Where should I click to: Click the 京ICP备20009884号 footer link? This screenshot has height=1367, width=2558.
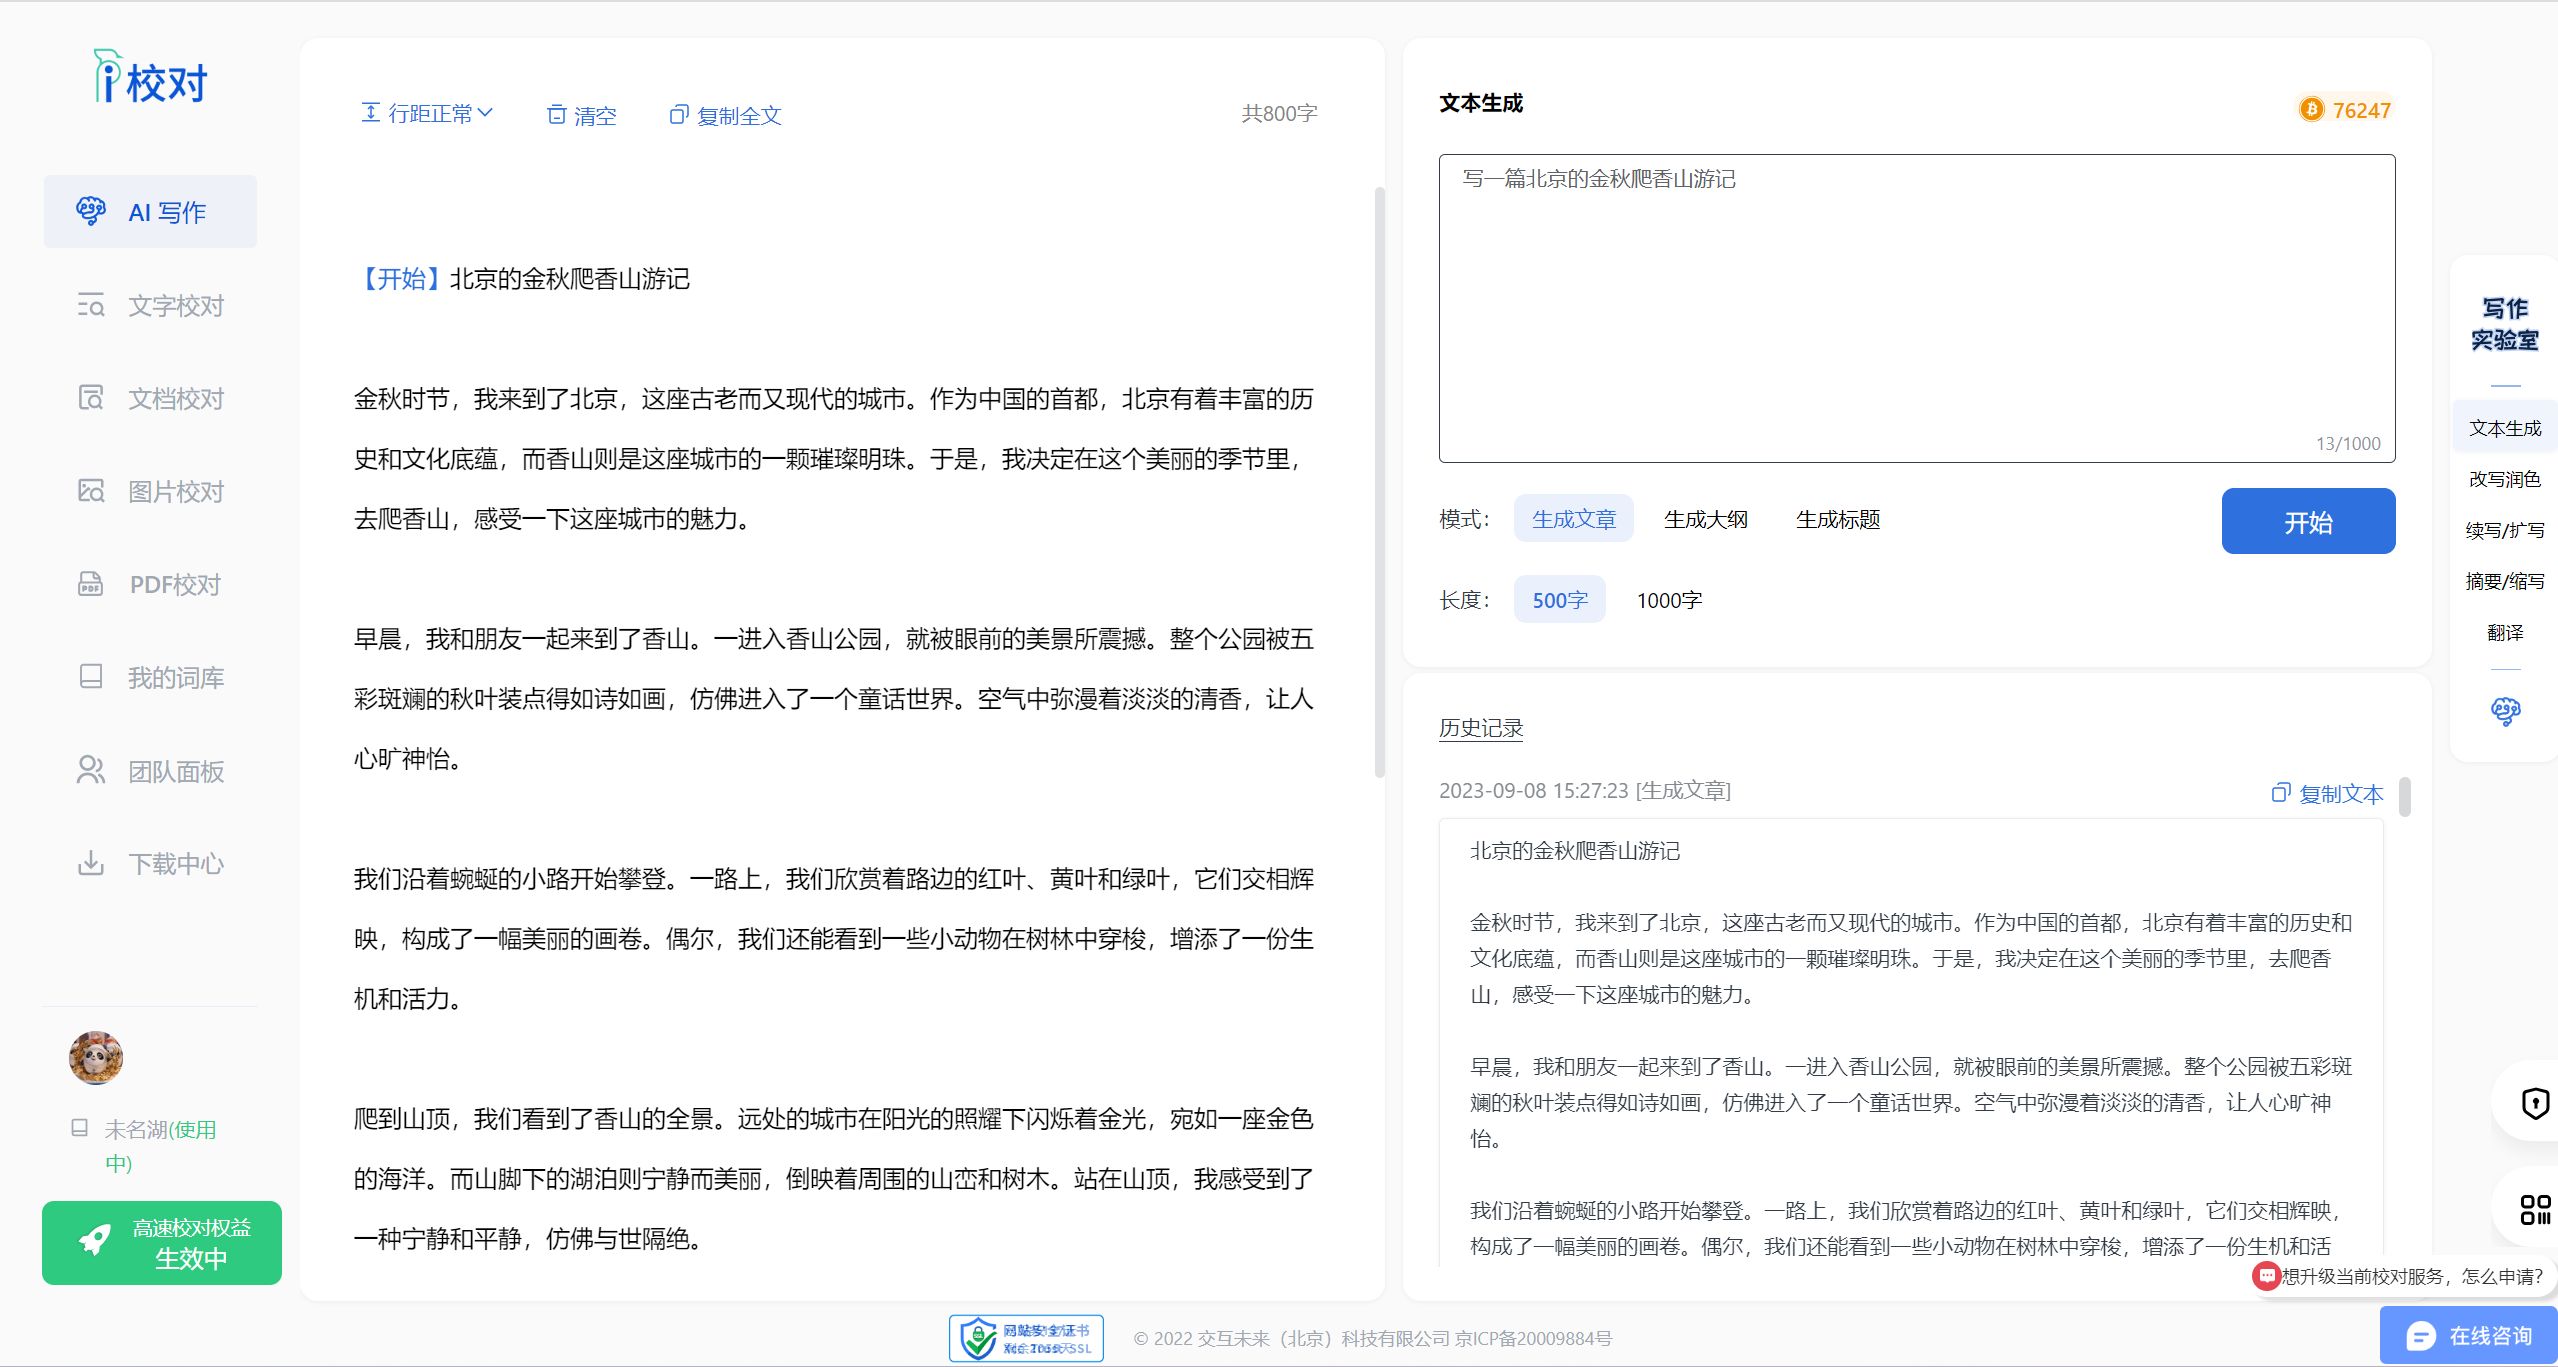[1533, 1339]
